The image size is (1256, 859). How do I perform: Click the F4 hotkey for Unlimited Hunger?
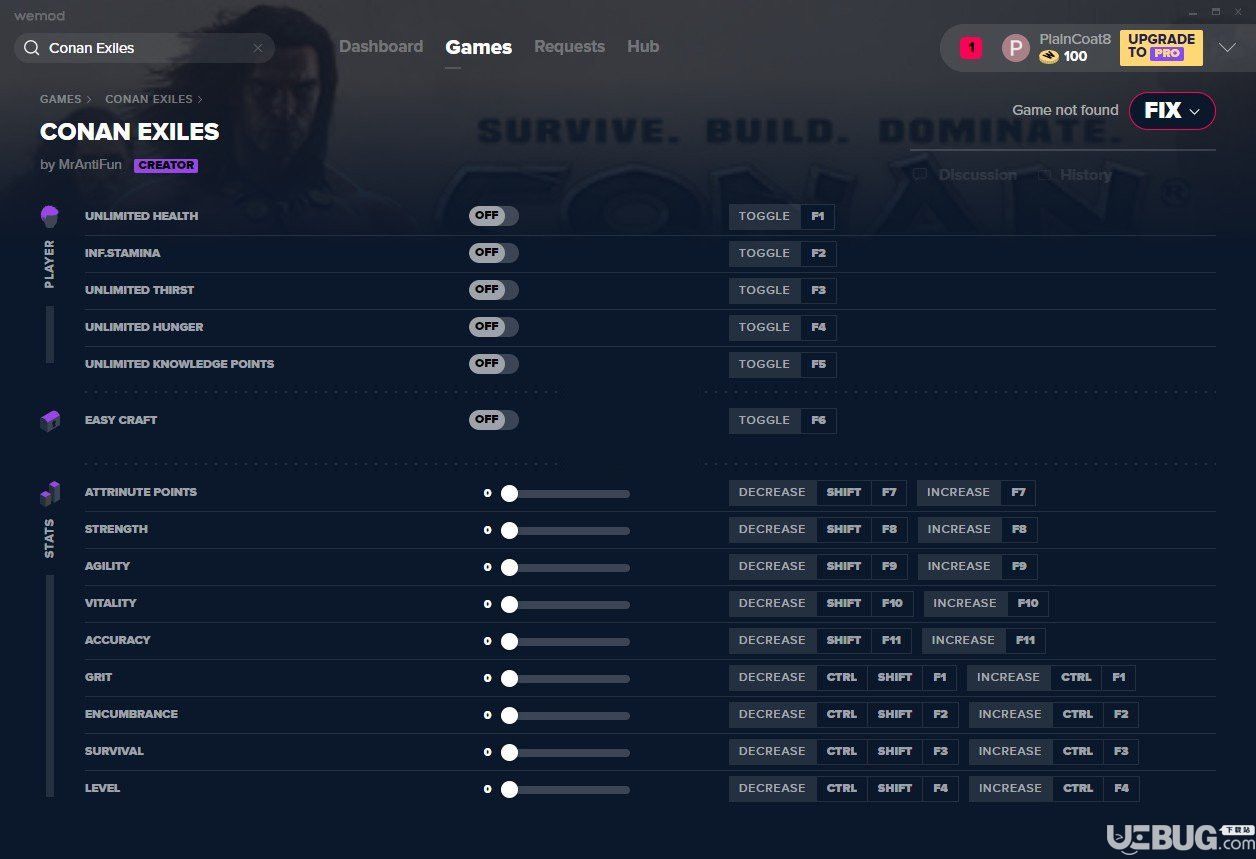(818, 327)
